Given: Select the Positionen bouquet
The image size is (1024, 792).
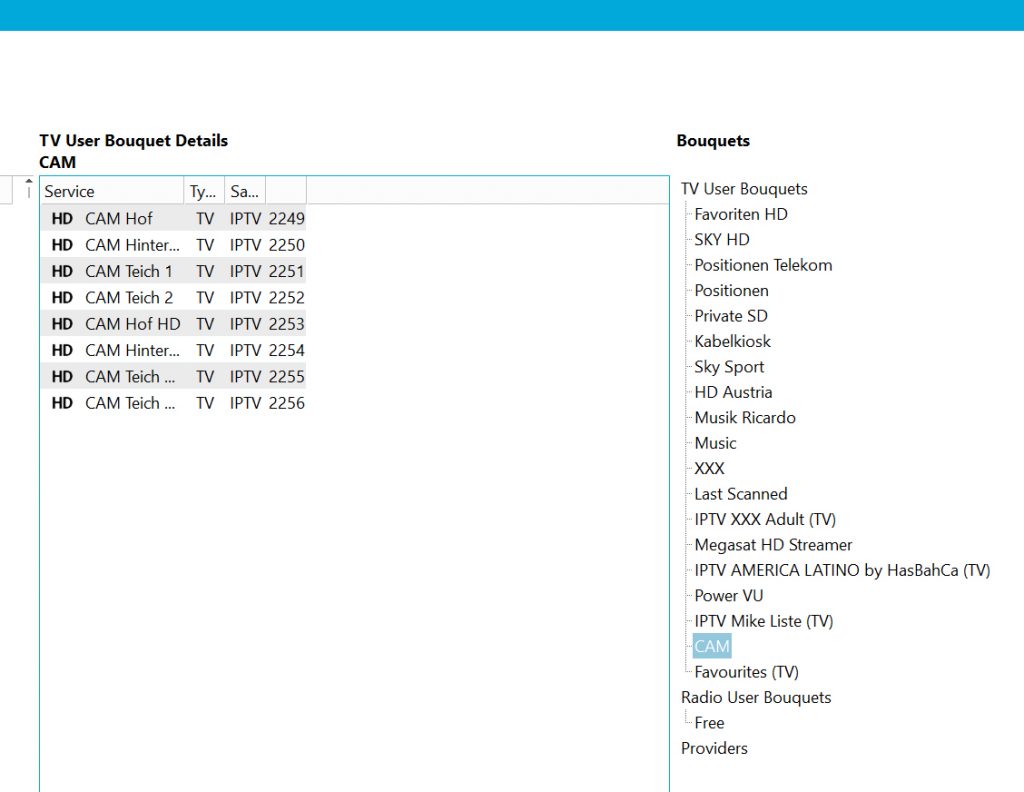Looking at the screenshot, I should tap(731, 291).
